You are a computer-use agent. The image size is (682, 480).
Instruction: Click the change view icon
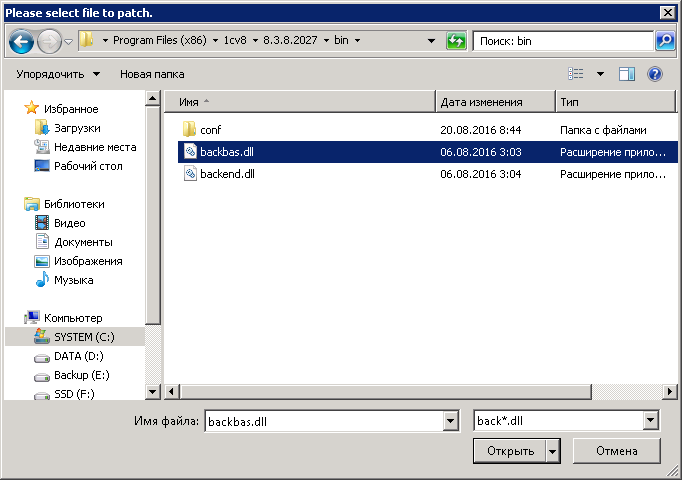pyautogui.click(x=576, y=74)
